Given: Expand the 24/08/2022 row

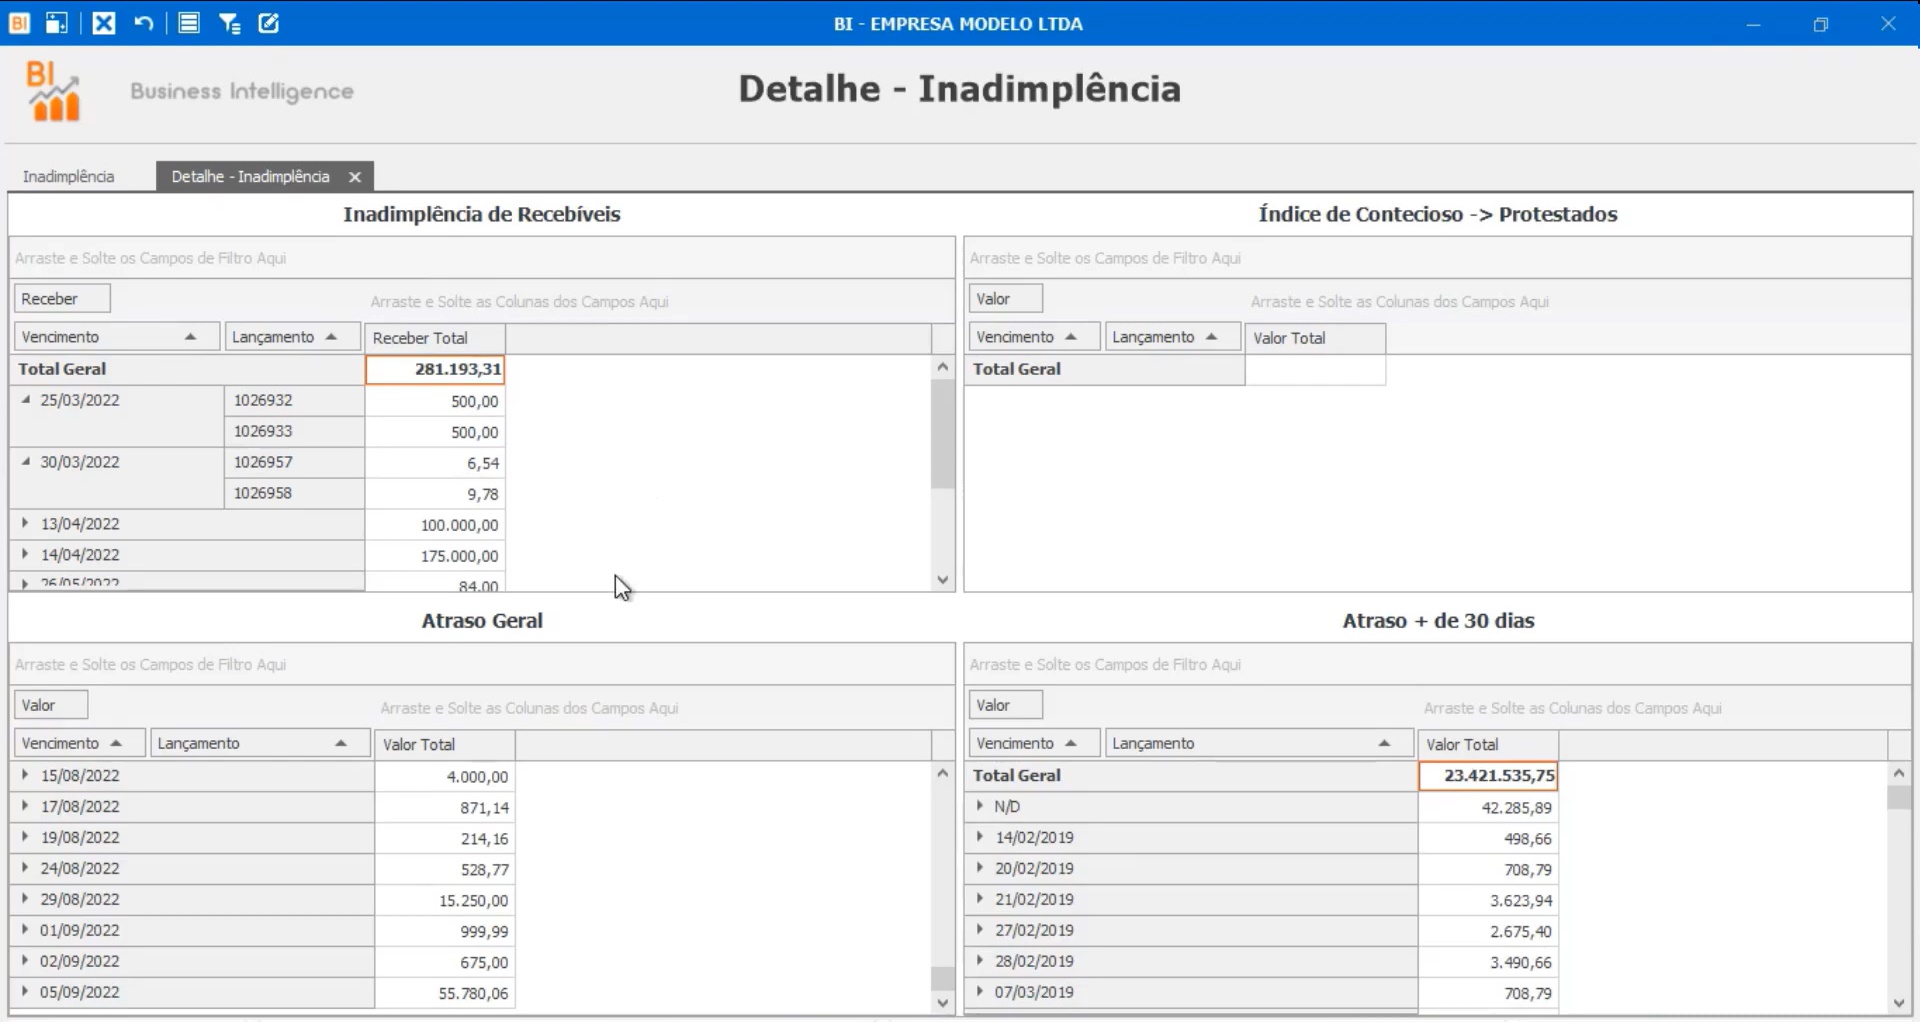Looking at the screenshot, I should pos(26,868).
